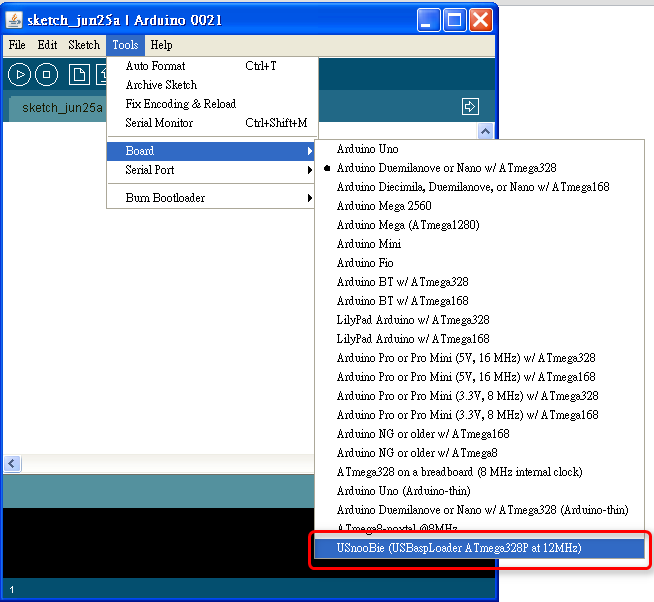The image size is (654, 602).
Task: Click the Stop toolbar icon
Action: [x=46, y=75]
